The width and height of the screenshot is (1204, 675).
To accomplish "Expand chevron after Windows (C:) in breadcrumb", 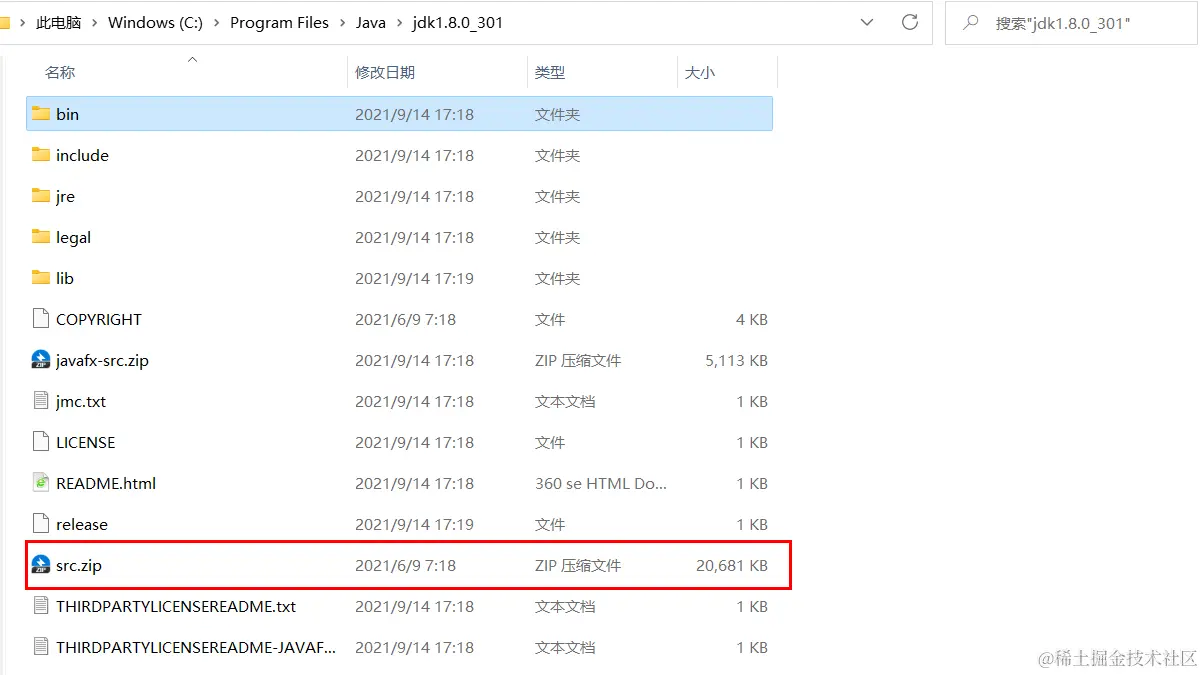I will point(216,22).
